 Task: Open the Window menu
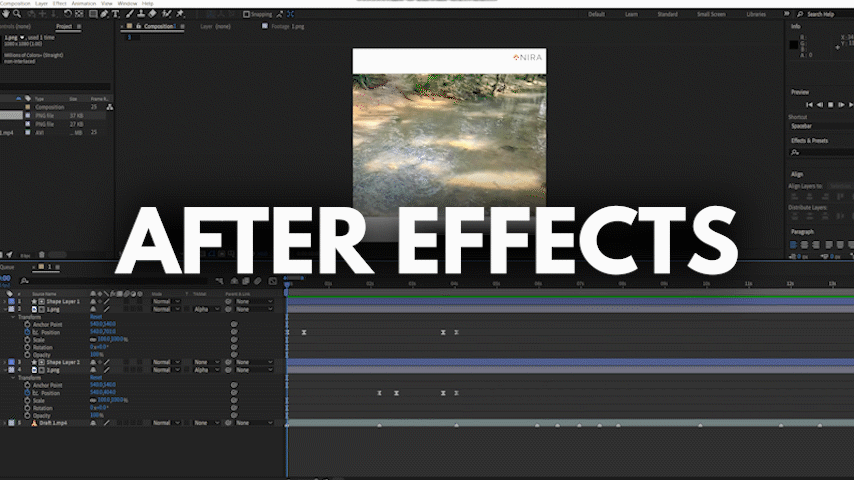pos(127,3)
